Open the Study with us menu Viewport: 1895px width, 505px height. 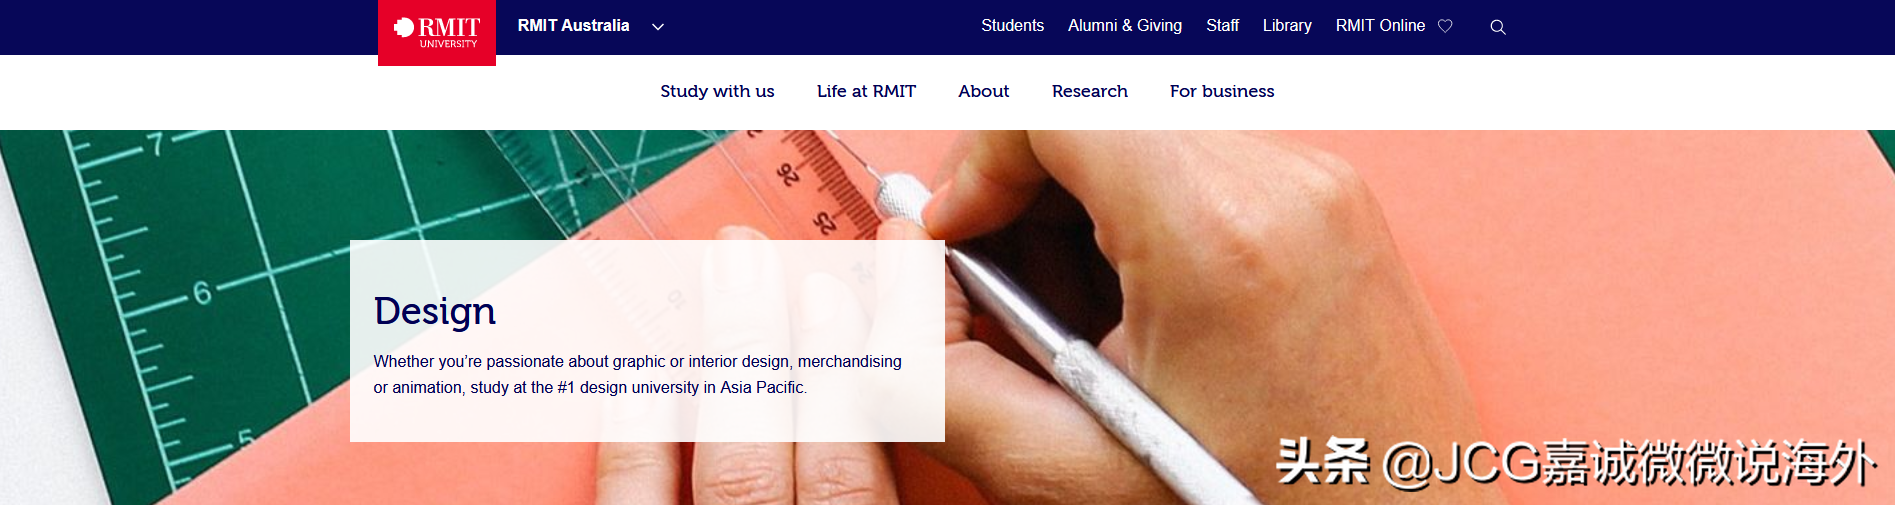coord(717,91)
